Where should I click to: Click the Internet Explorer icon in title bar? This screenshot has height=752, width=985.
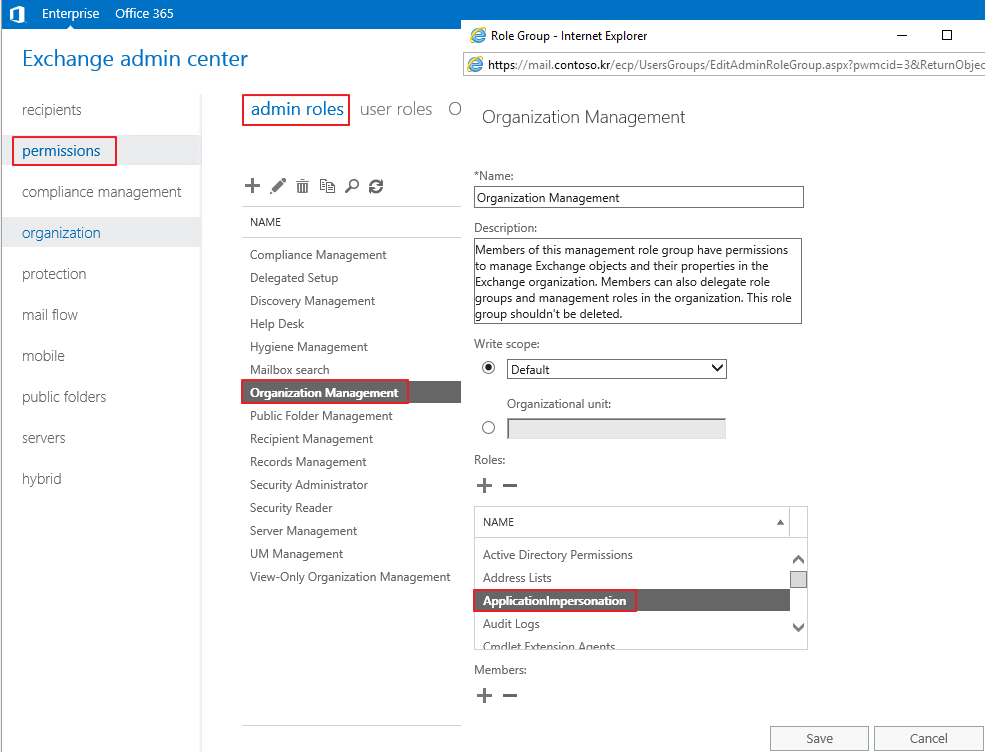point(478,35)
